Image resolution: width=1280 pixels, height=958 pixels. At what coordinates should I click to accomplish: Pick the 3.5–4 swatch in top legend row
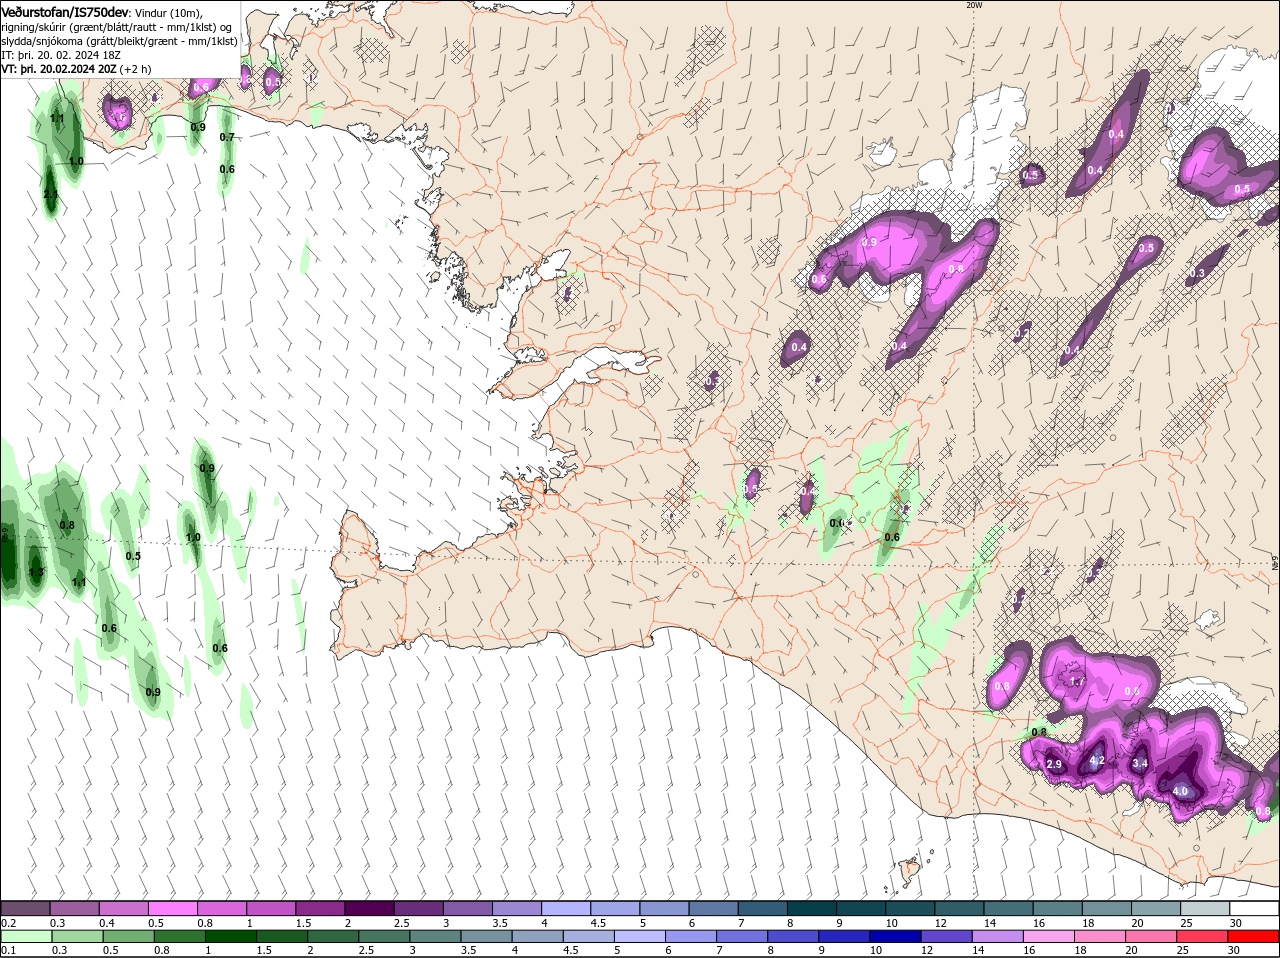coord(517,908)
